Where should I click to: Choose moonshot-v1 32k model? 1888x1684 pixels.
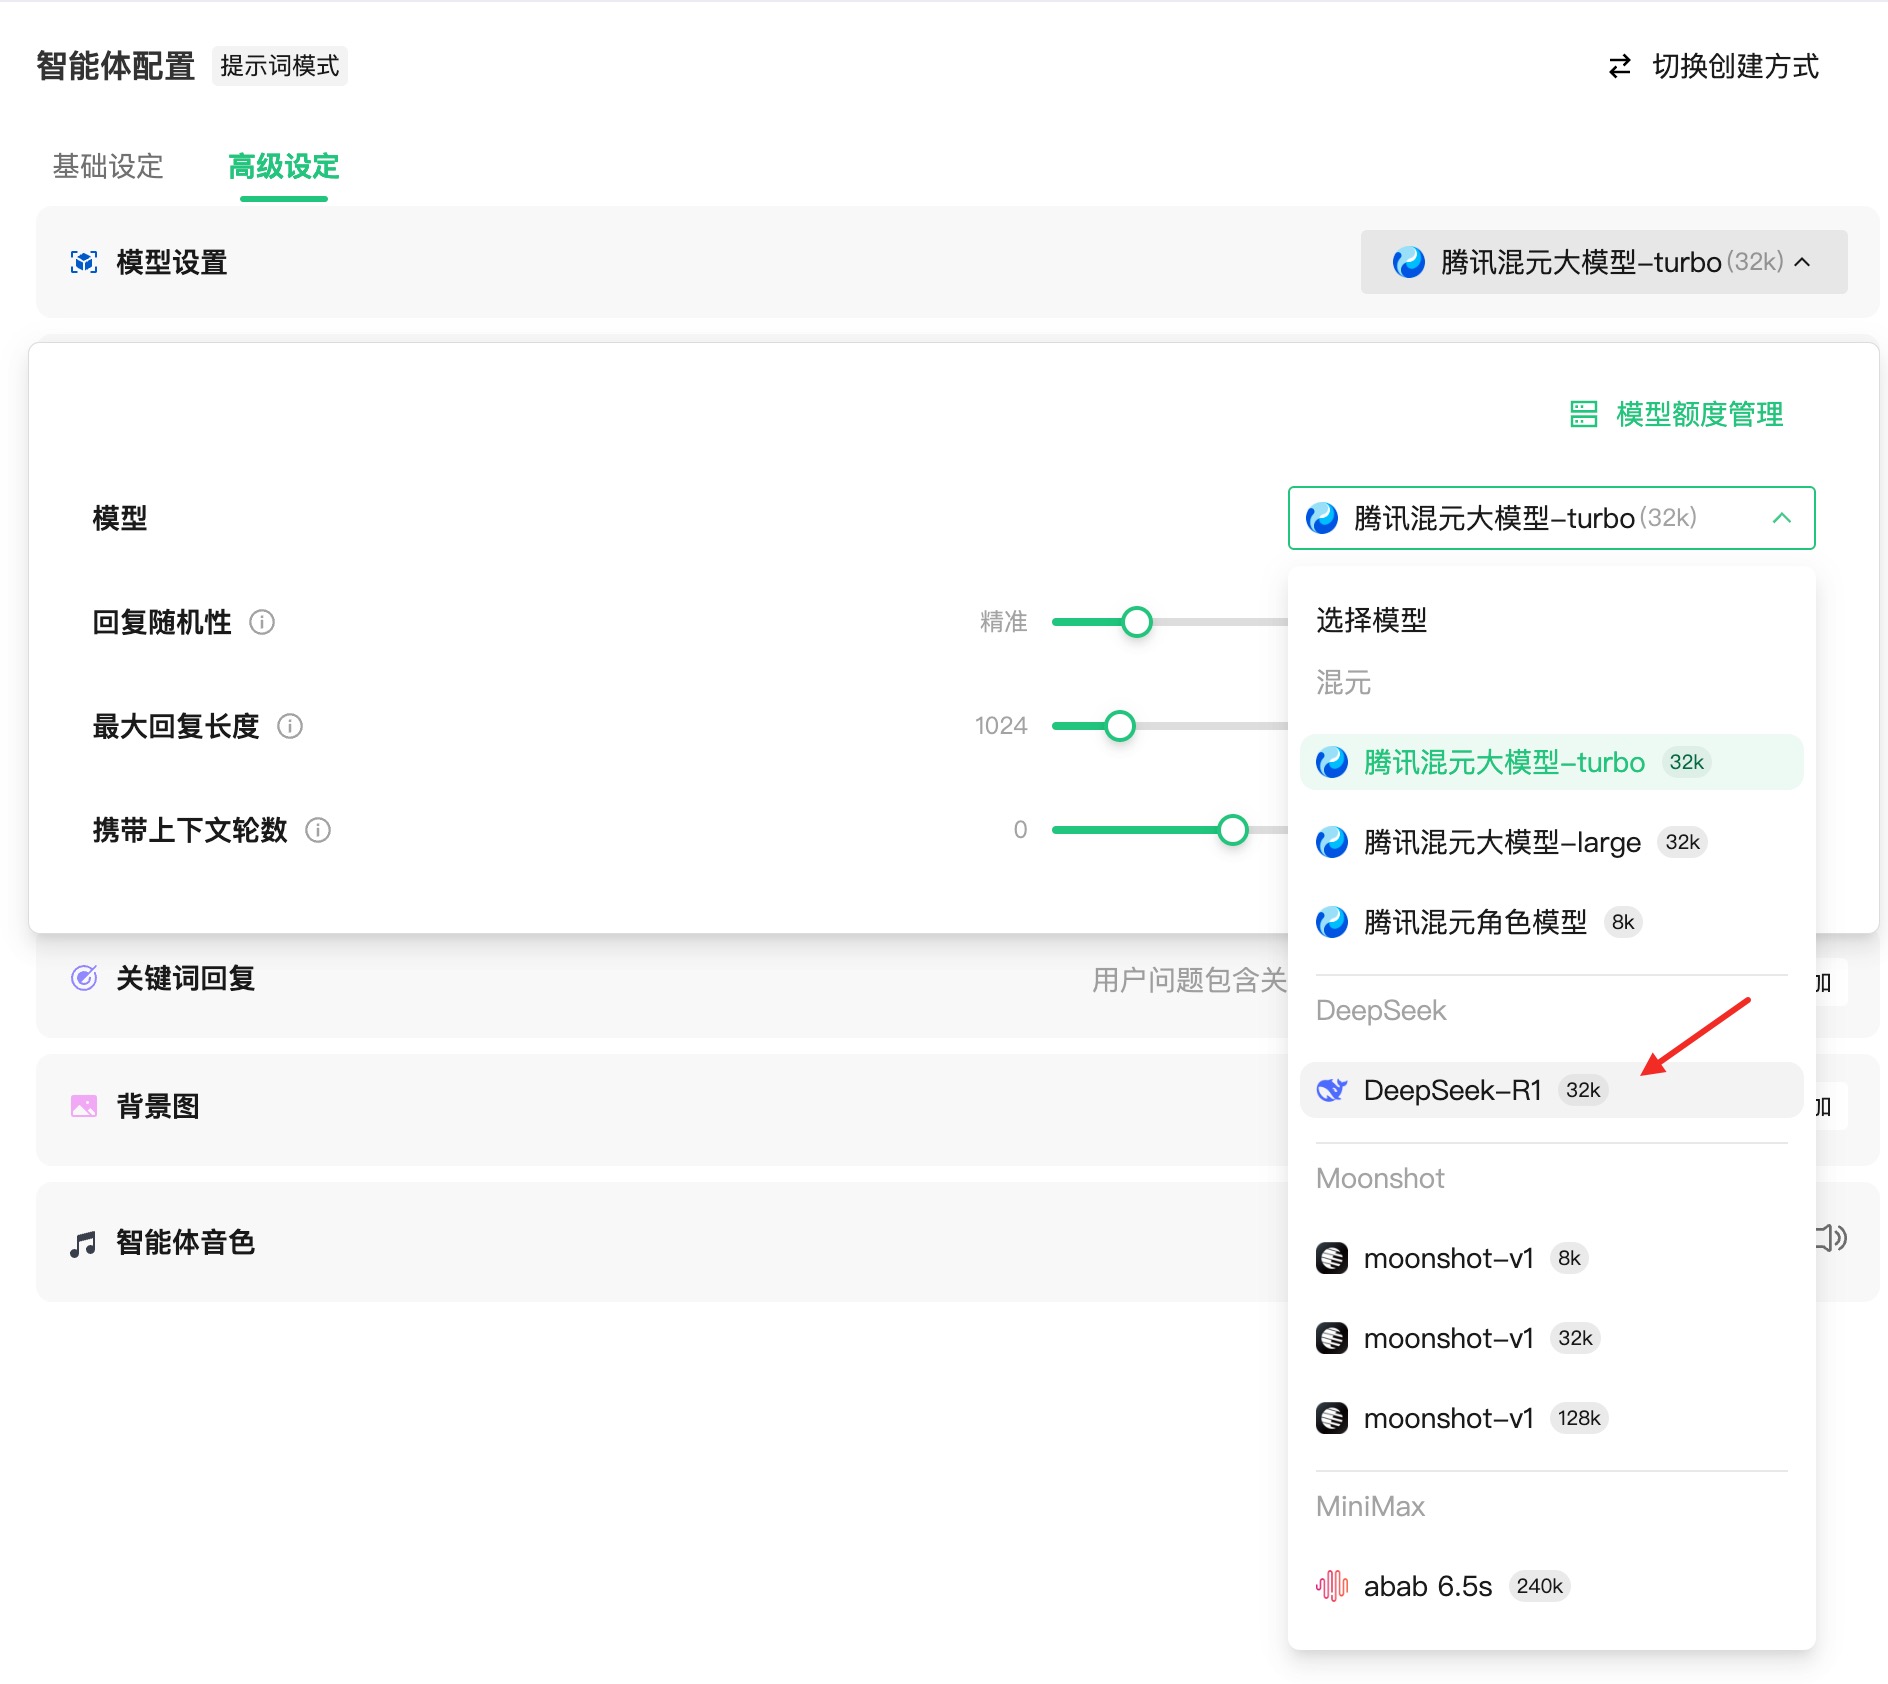[x=1552, y=1338]
